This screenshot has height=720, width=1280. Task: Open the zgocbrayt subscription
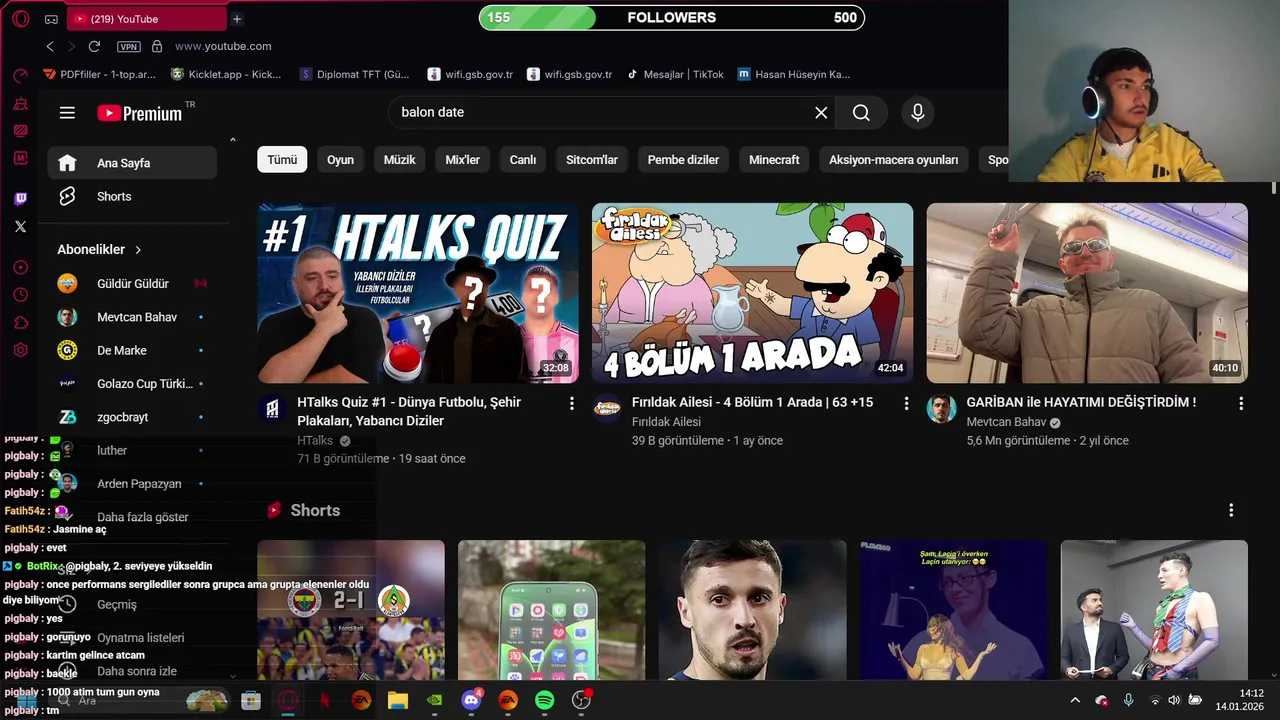132,417
